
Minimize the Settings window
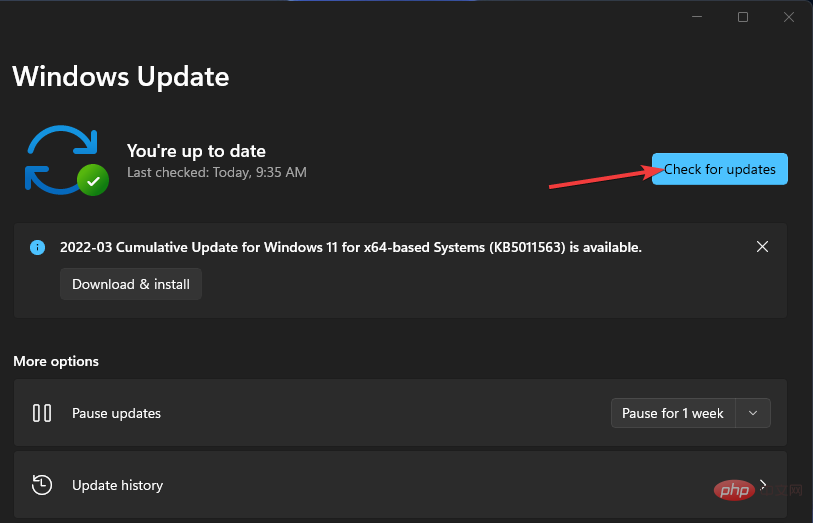[x=698, y=17]
